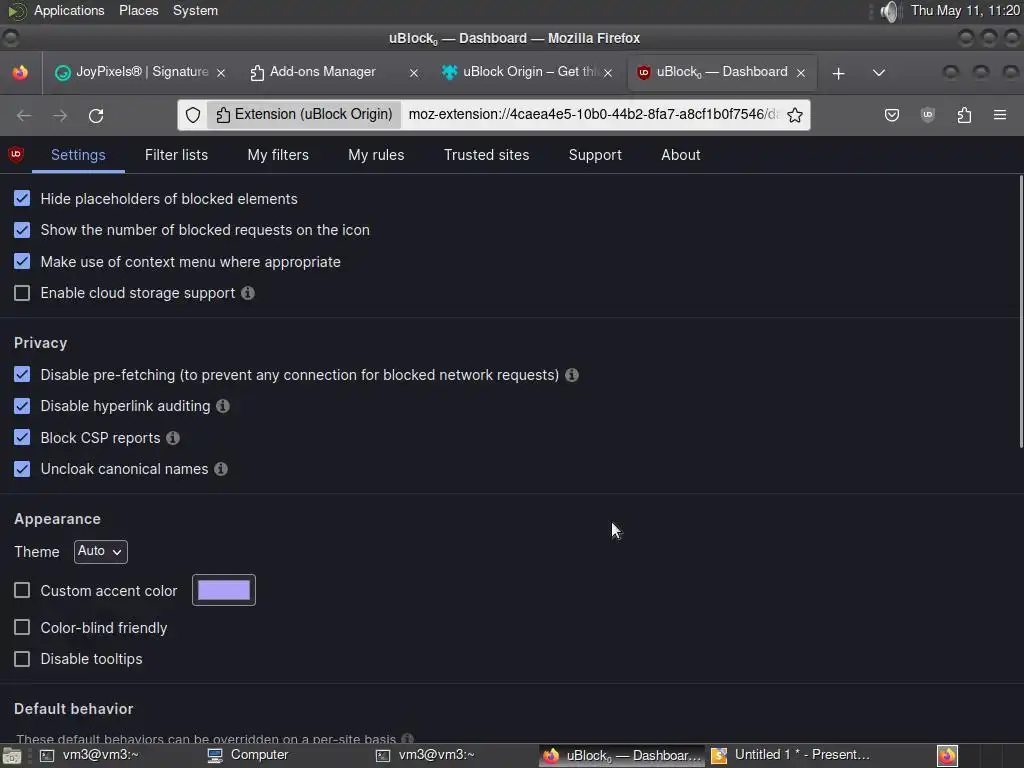1024x768 pixels.
Task: Switch to the Filter lists tab
Action: (176, 155)
